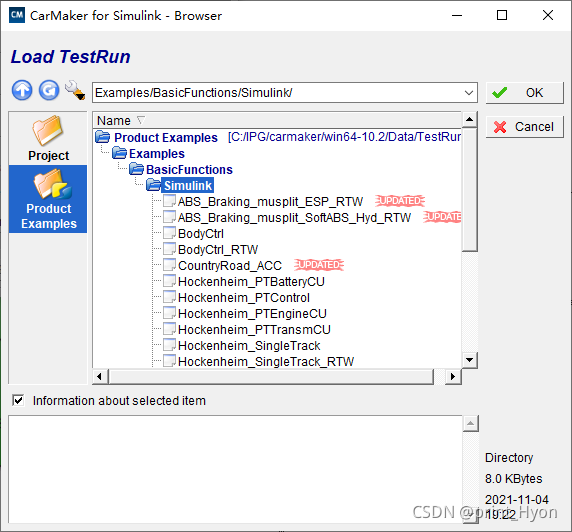Screen dimensions: 572x532
Task: Go up one directory with blue arrow icon
Action: [x=22, y=90]
